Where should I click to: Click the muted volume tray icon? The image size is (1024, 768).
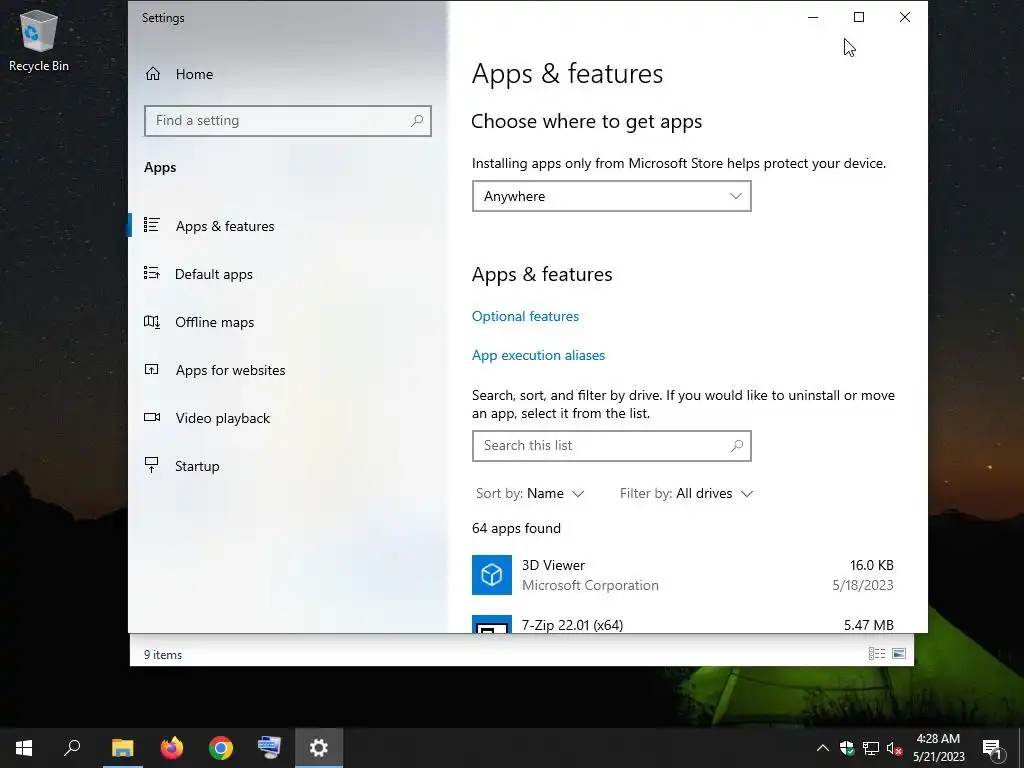894,748
